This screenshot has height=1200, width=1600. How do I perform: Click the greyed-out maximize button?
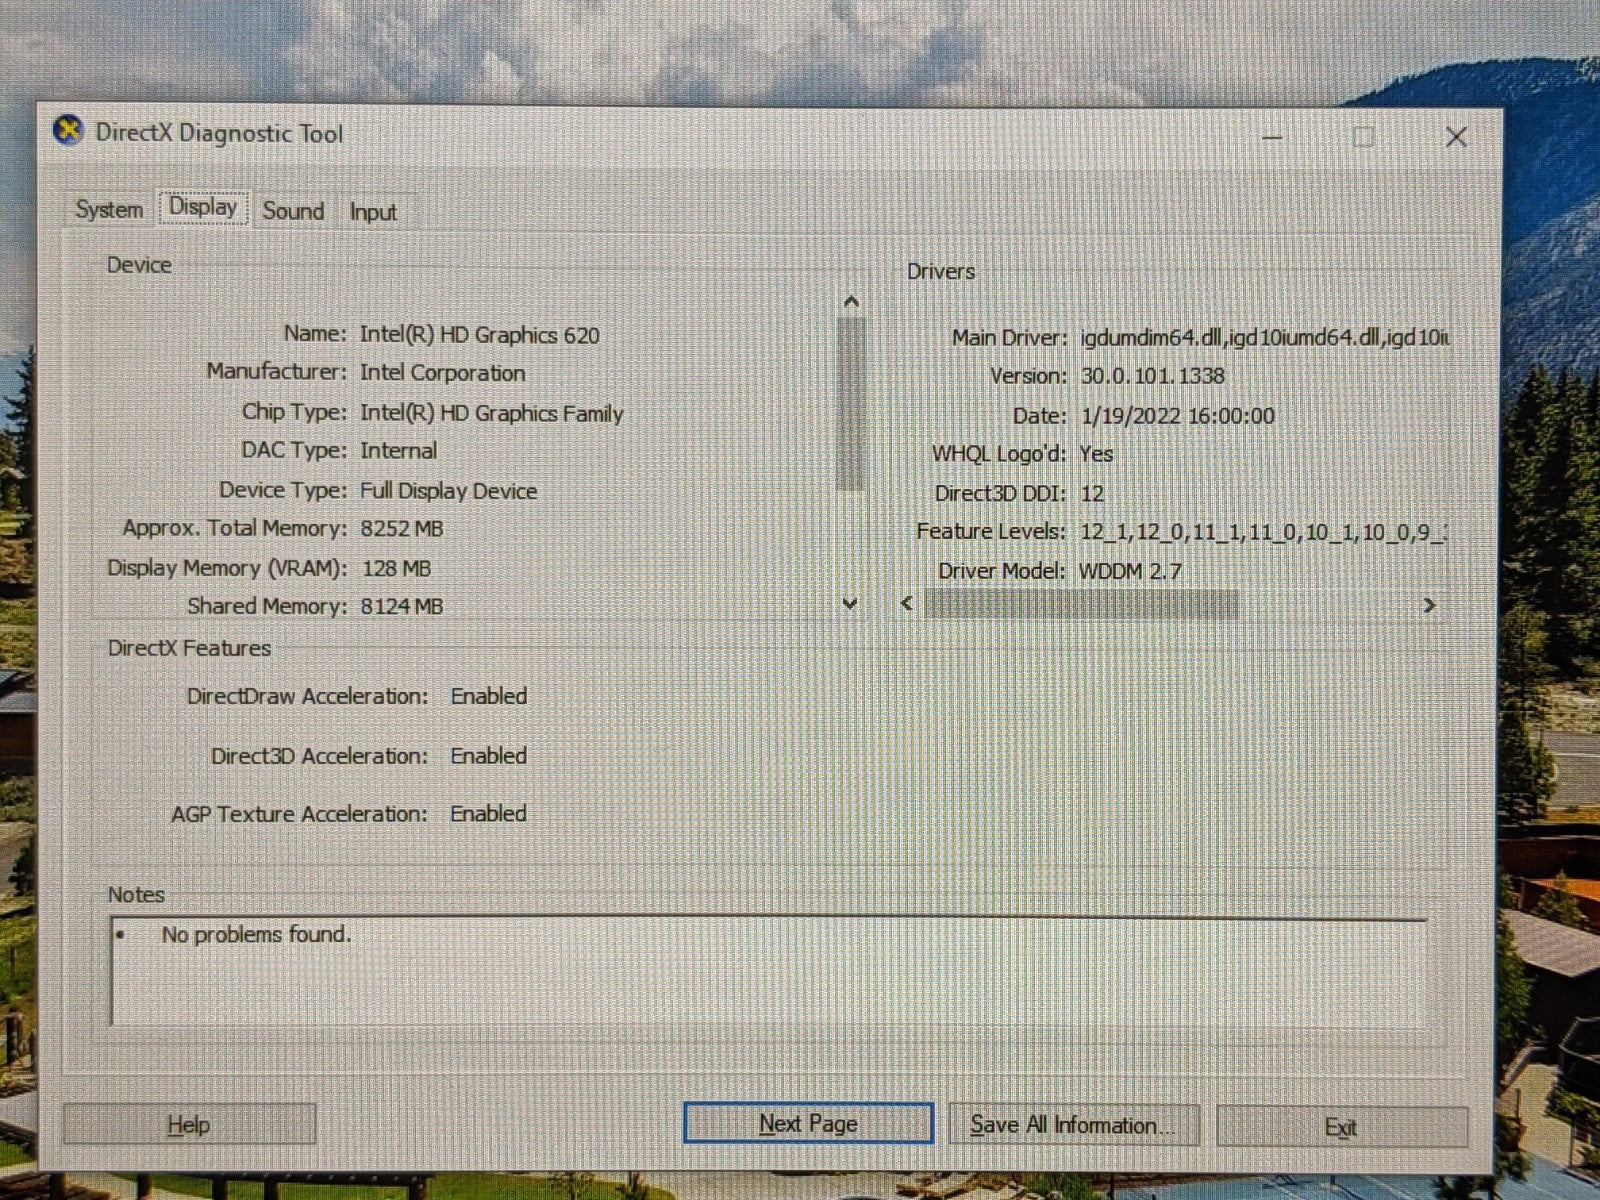(1363, 137)
